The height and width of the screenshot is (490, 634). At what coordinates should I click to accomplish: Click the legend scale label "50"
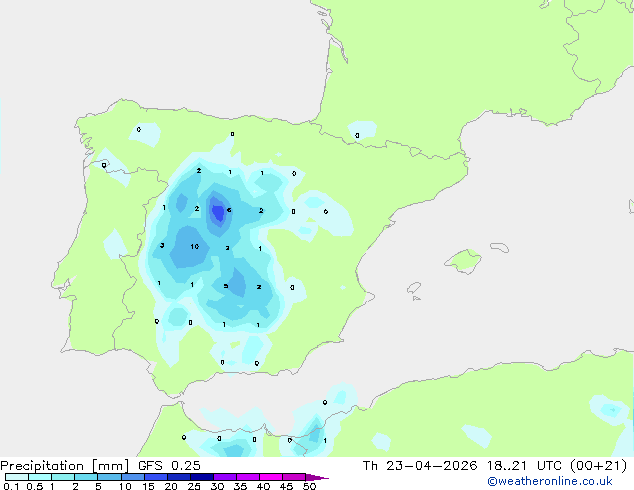click(x=309, y=486)
